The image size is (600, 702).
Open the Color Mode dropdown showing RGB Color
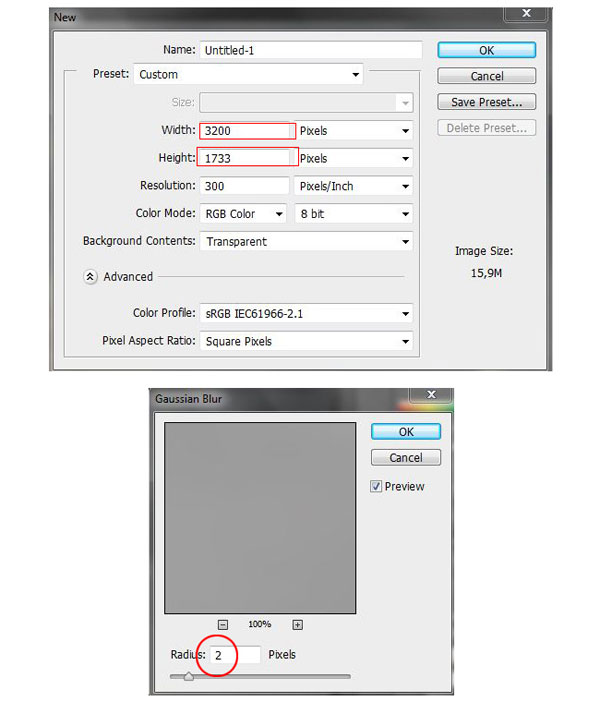243,214
